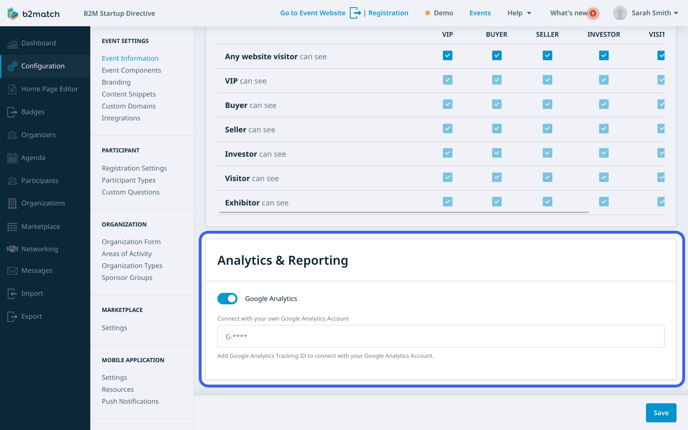Viewport: 688px width, 430px height.
Task: Open Marketplace sidebar icon
Action: (x=12, y=227)
